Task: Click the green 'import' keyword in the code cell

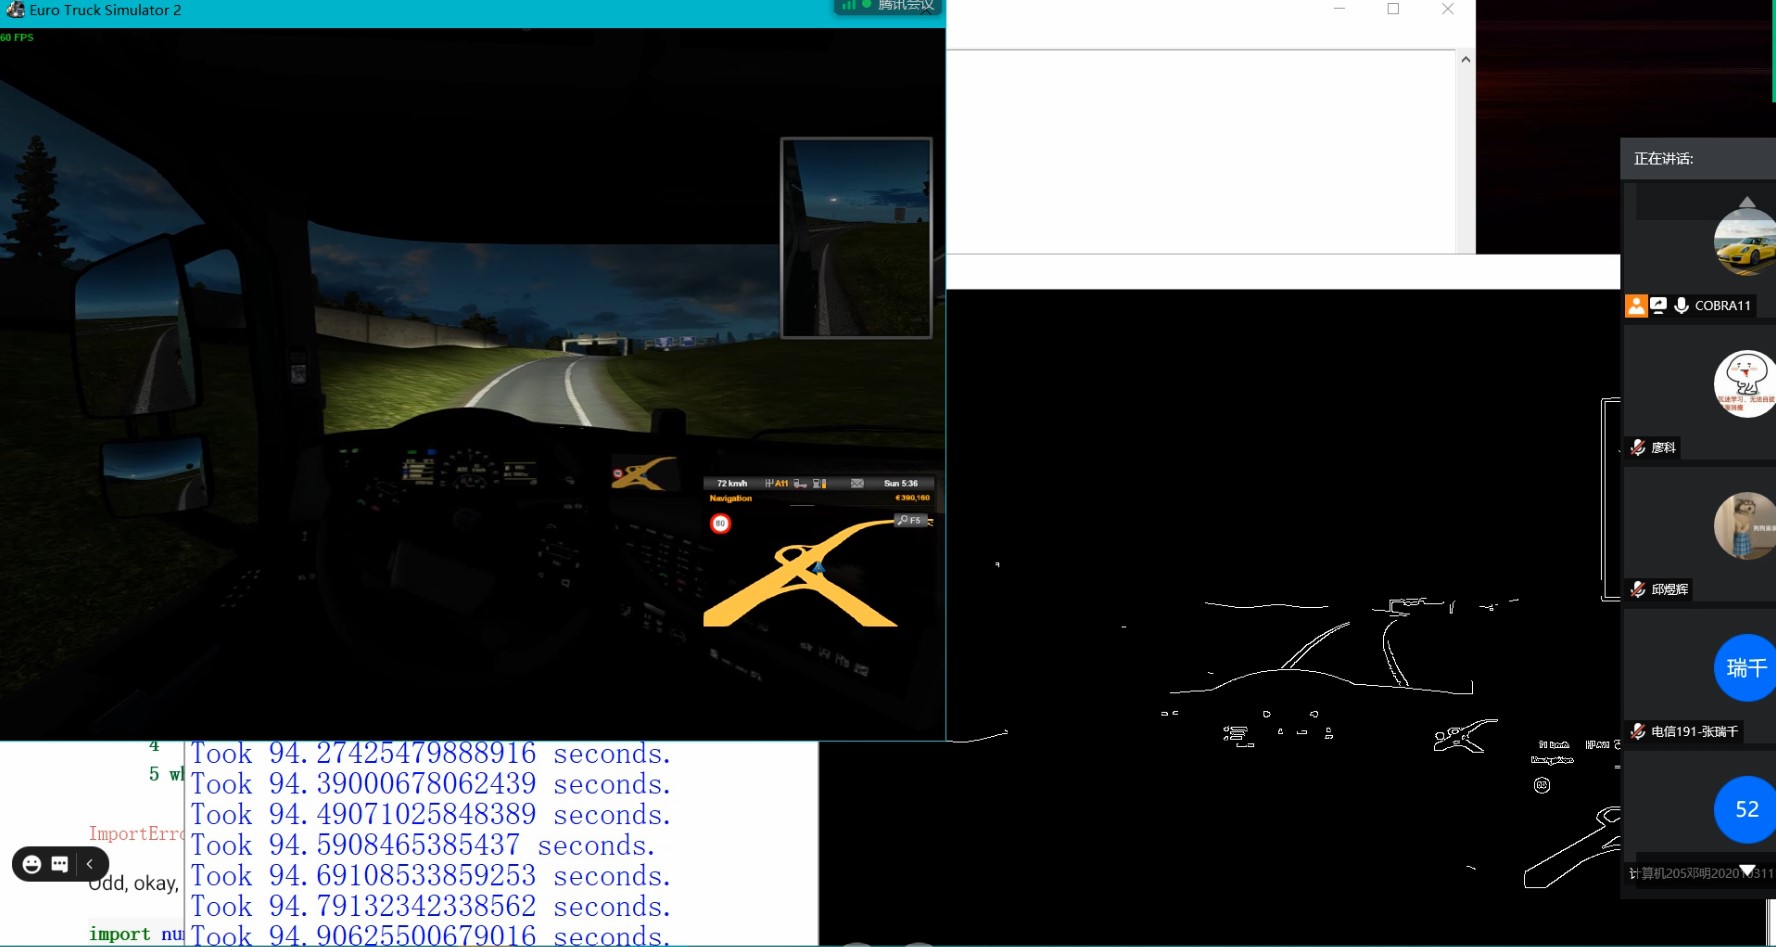Action: click(119, 933)
